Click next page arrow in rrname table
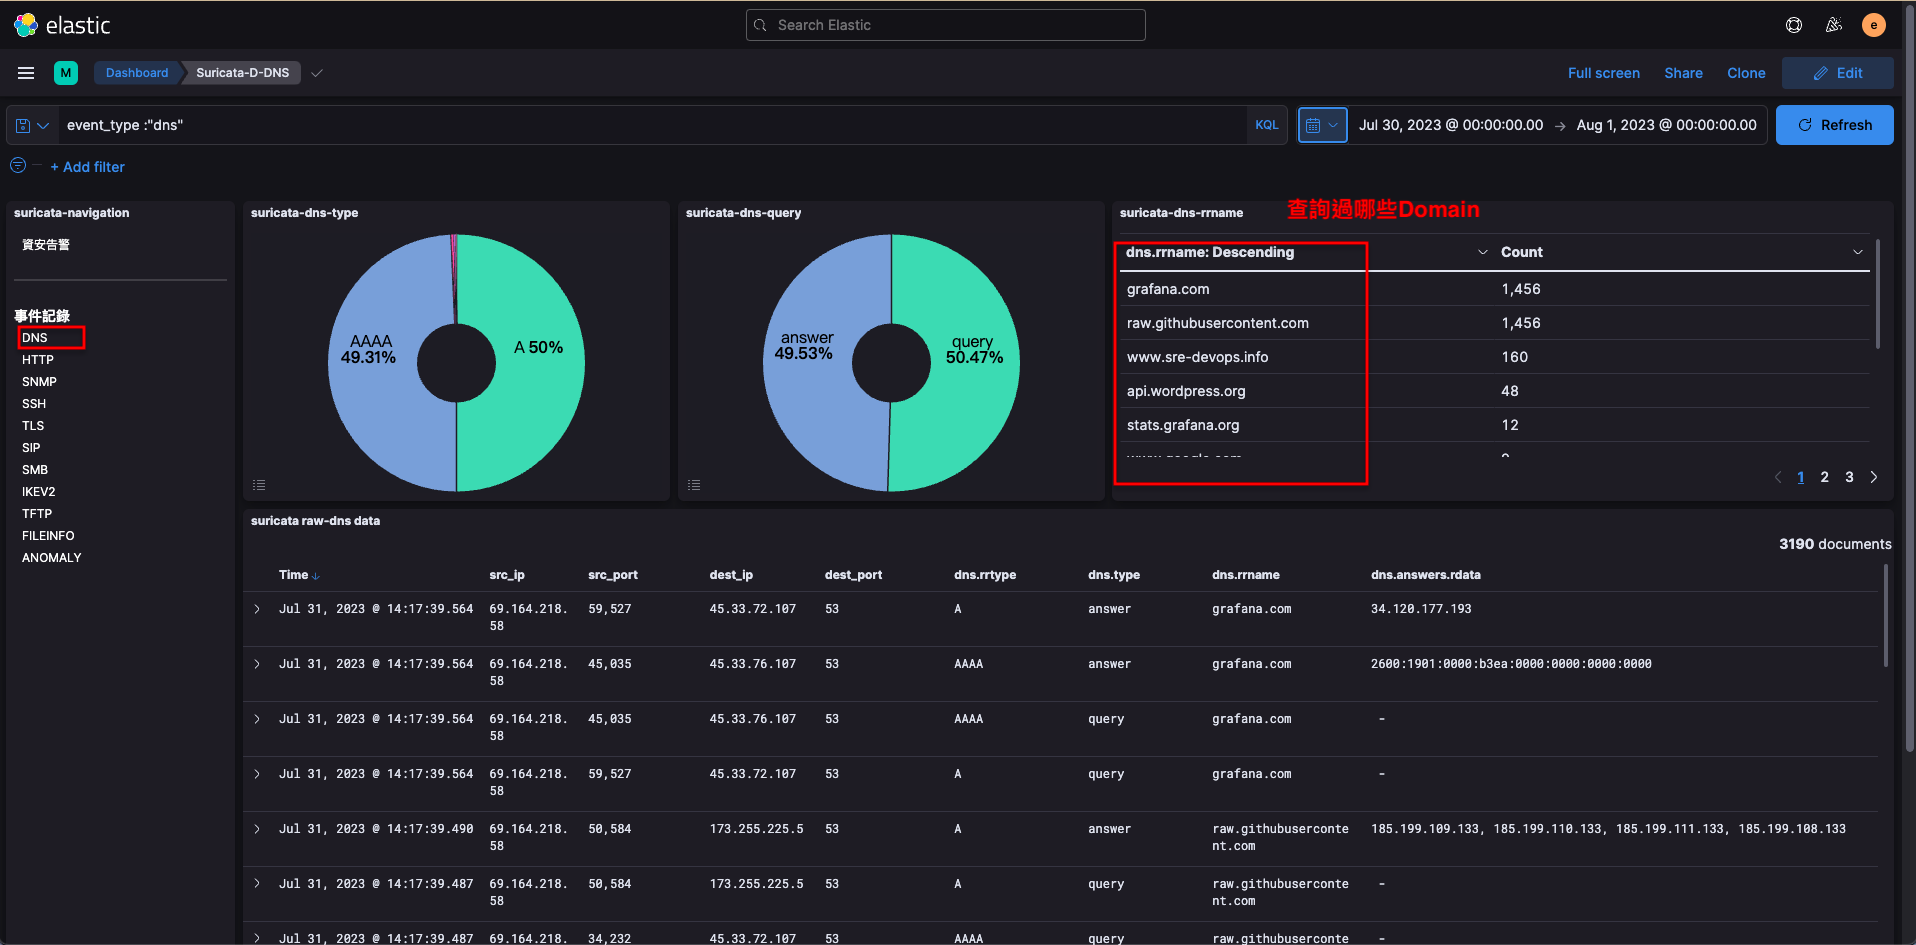The width and height of the screenshot is (1916, 945). pyautogui.click(x=1874, y=477)
